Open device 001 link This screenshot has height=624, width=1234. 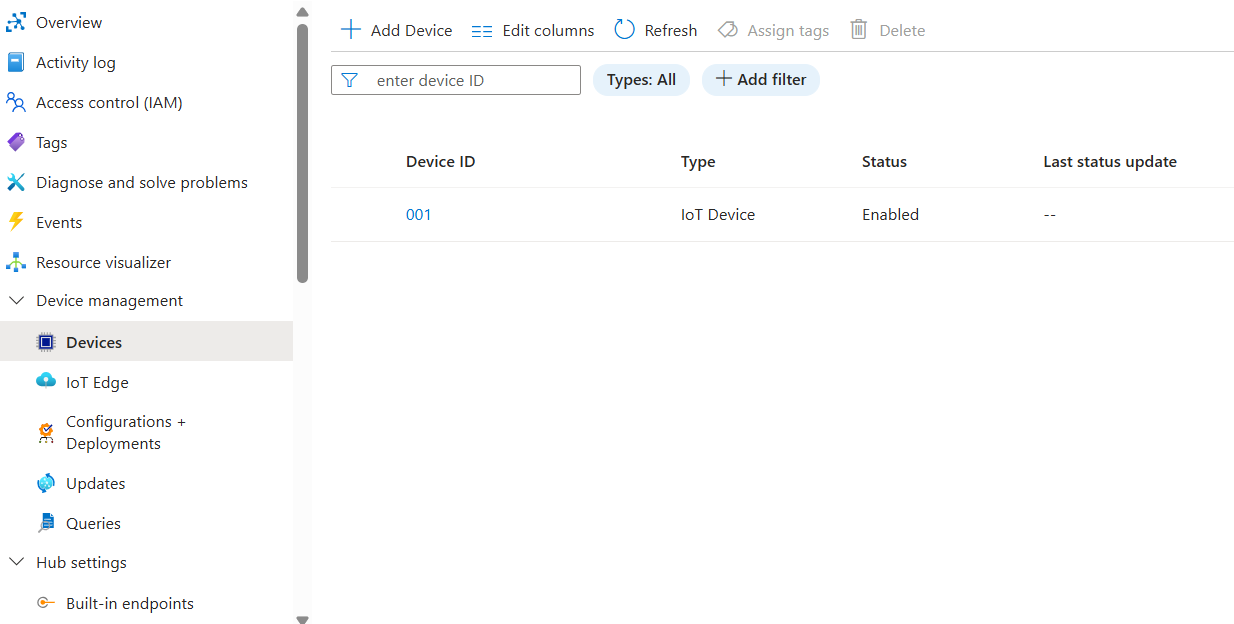click(x=418, y=215)
